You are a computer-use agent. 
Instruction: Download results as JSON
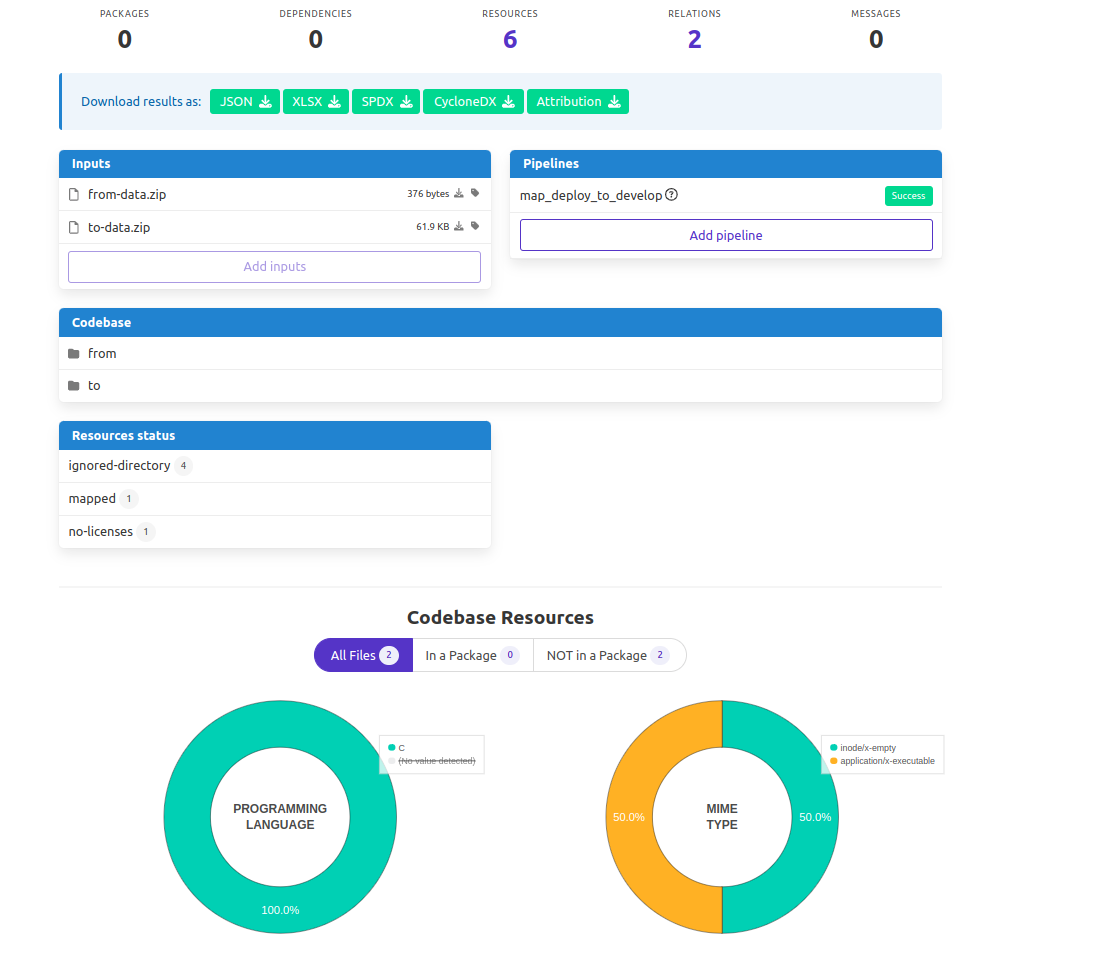(245, 102)
